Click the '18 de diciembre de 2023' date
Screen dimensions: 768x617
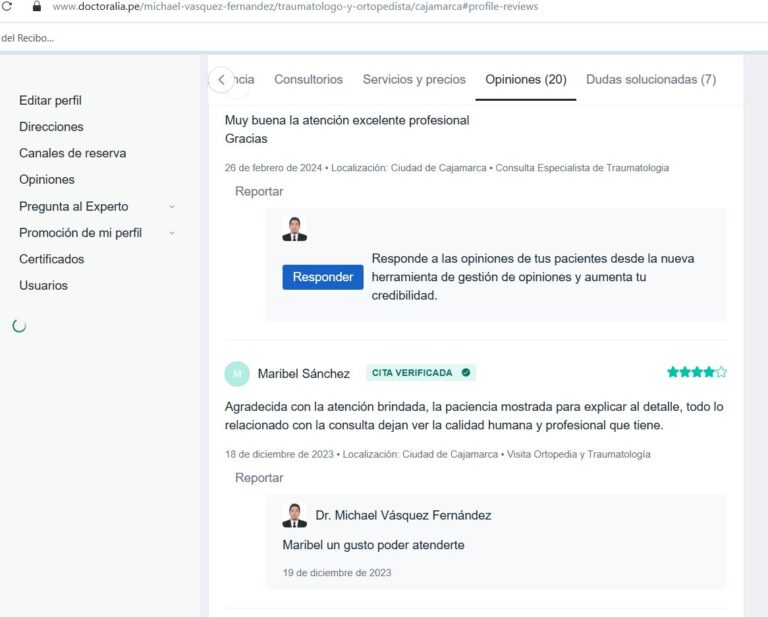[279, 454]
